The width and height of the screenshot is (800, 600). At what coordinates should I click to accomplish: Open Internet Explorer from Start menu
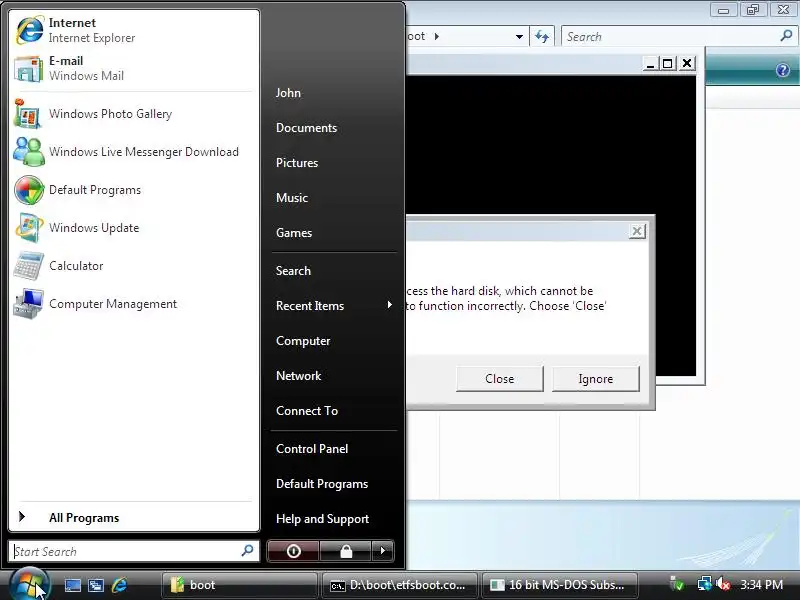[134, 30]
